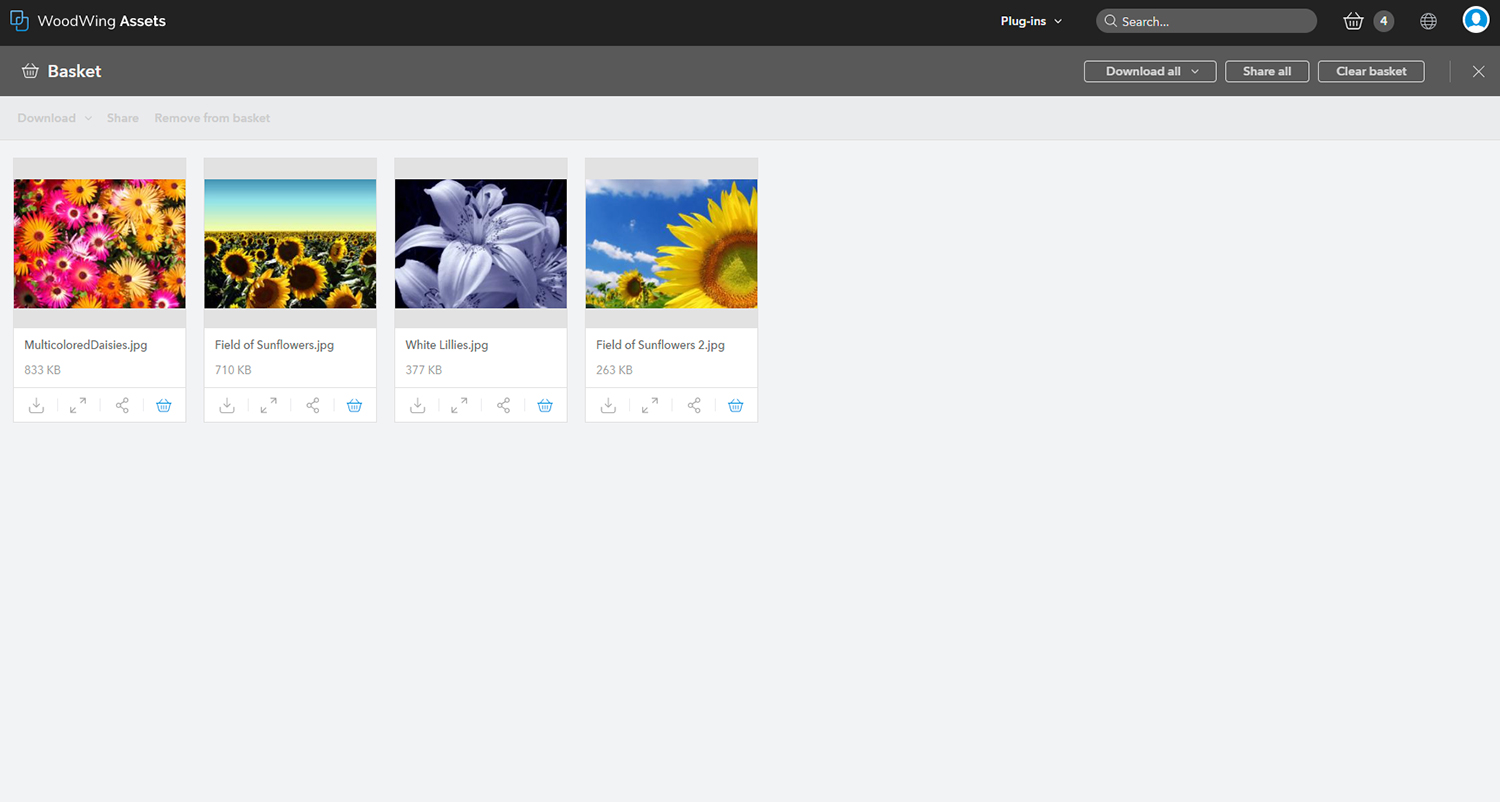Viewport: 1500px width, 802px height.
Task: Click Share in the selection toolbar
Action: 123,118
